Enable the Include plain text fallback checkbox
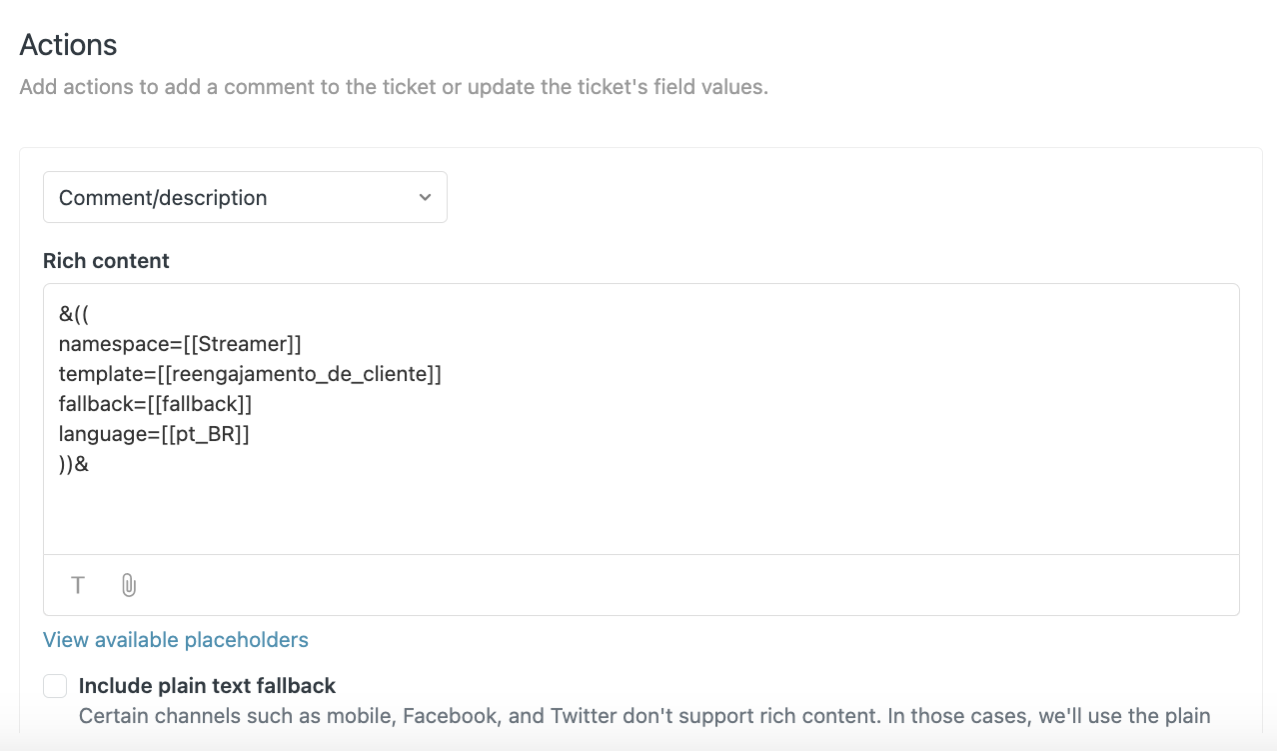The image size is (1277, 751). [55, 686]
